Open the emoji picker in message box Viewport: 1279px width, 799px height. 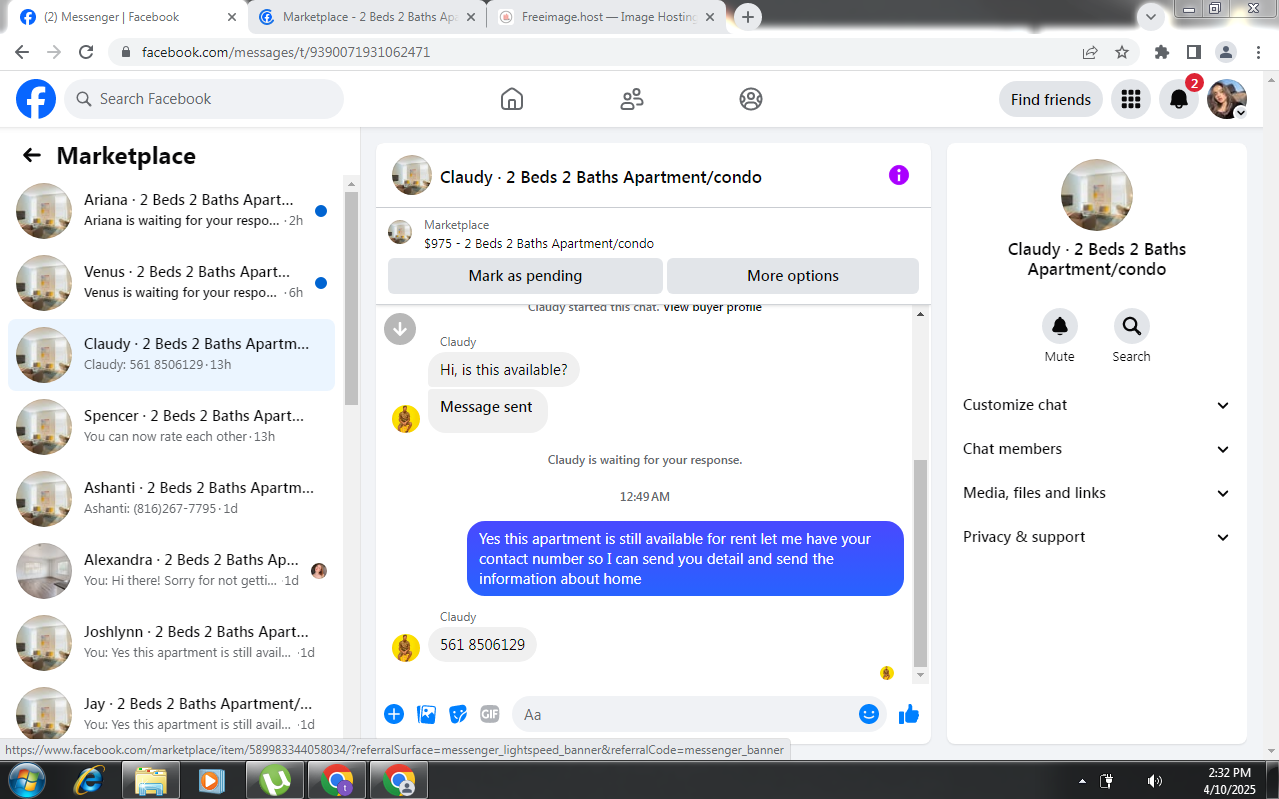coord(869,714)
